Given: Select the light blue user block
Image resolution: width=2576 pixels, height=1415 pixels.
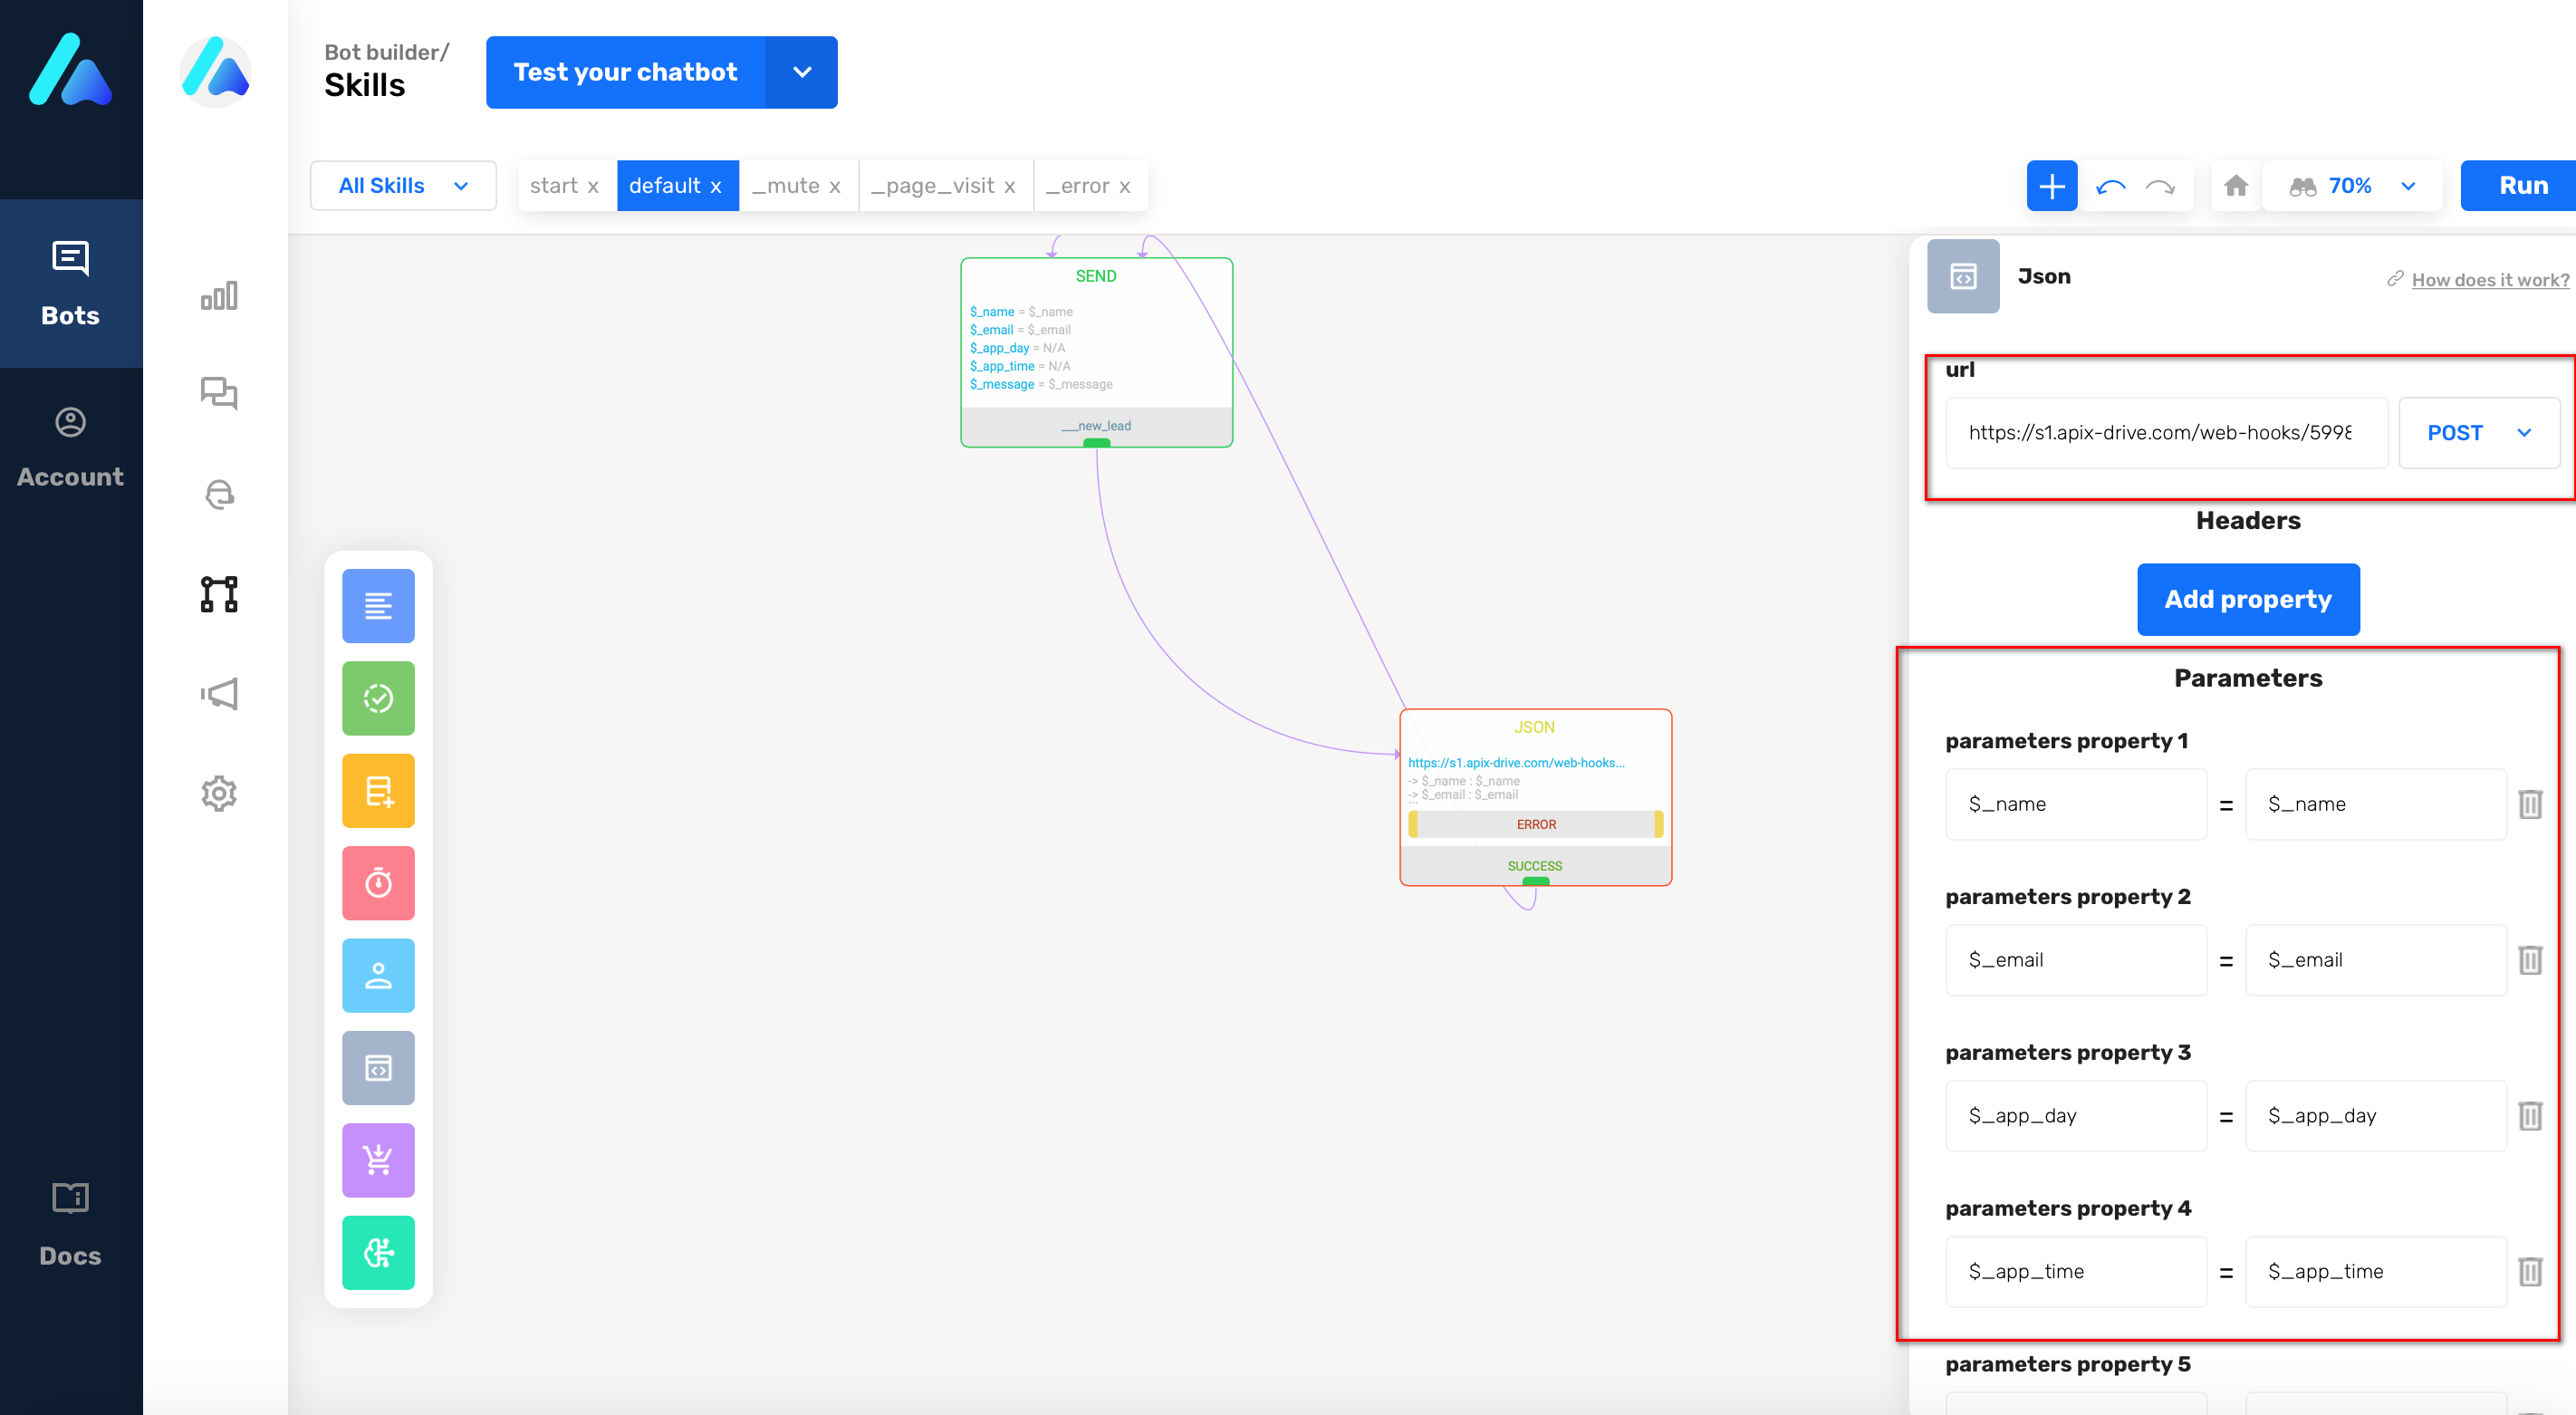Looking at the screenshot, I should pyautogui.click(x=378, y=975).
